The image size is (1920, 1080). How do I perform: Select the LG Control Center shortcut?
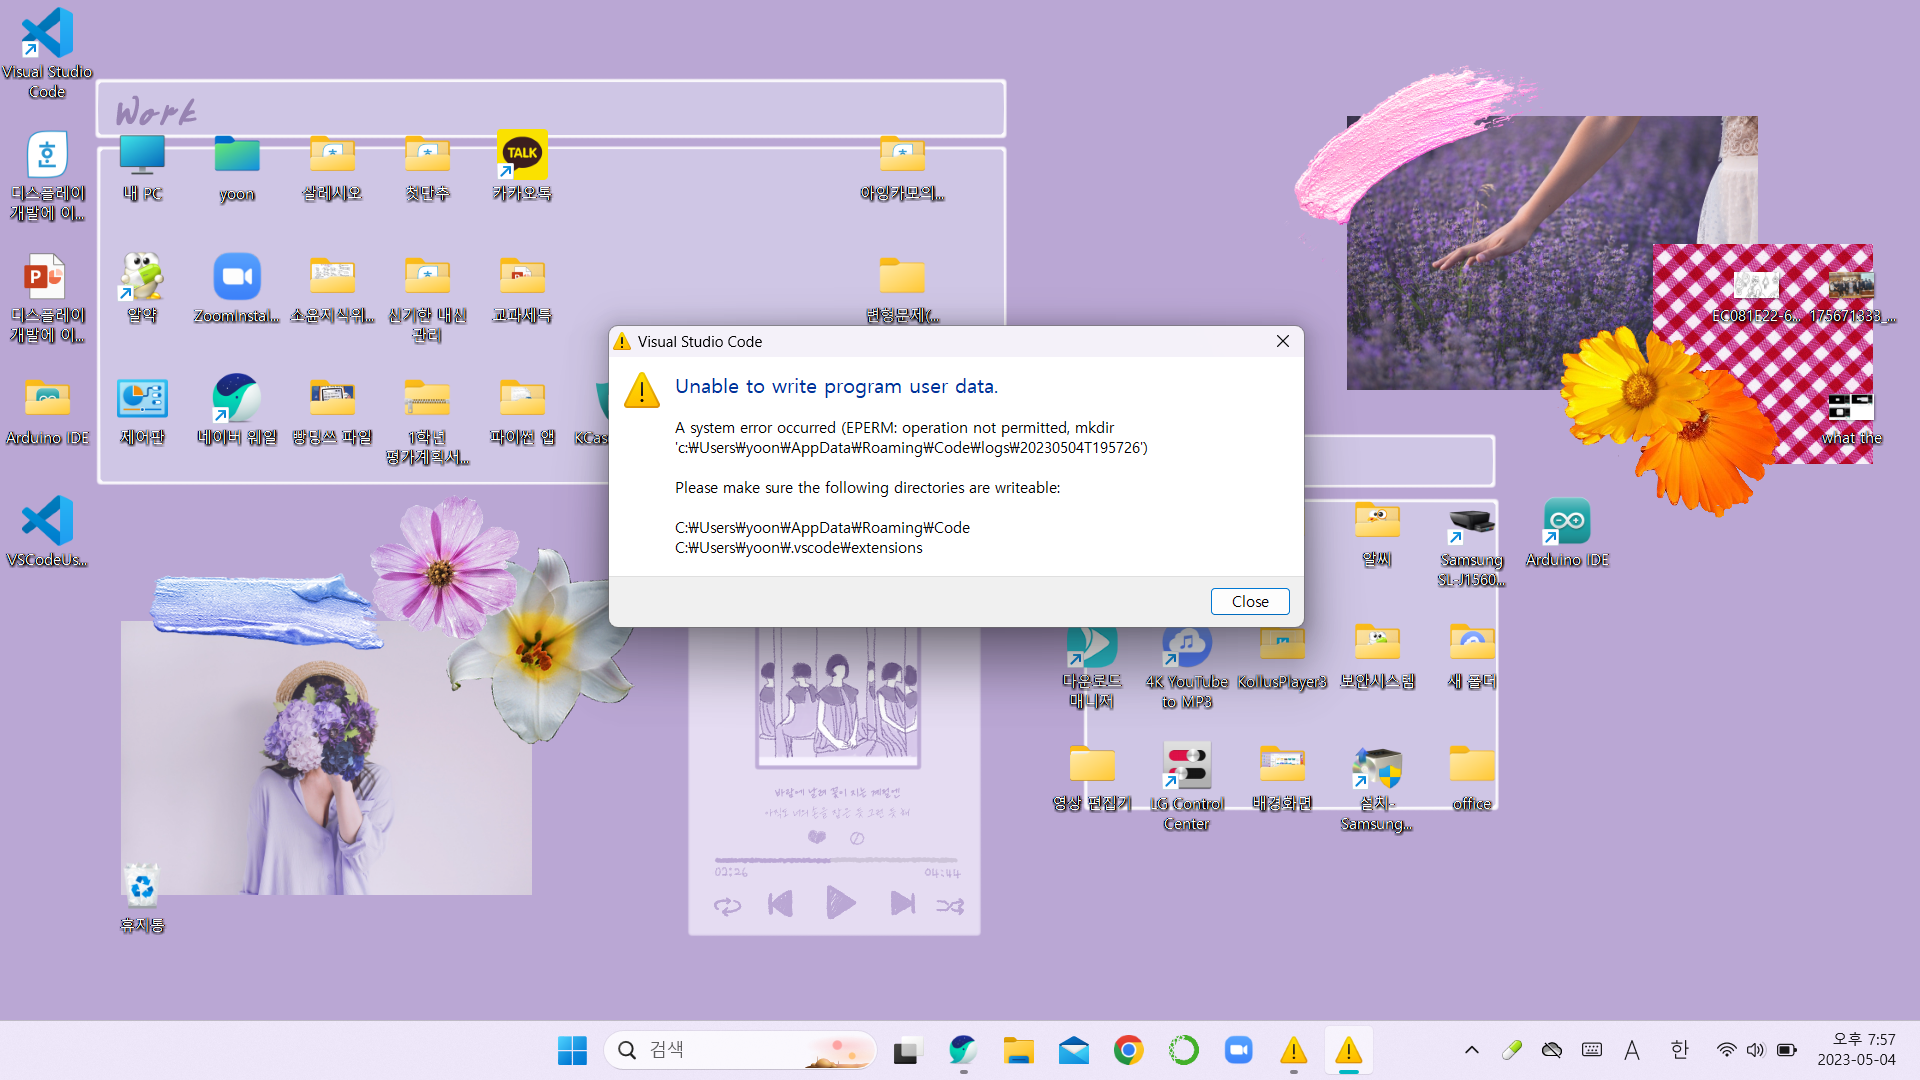(1187, 786)
